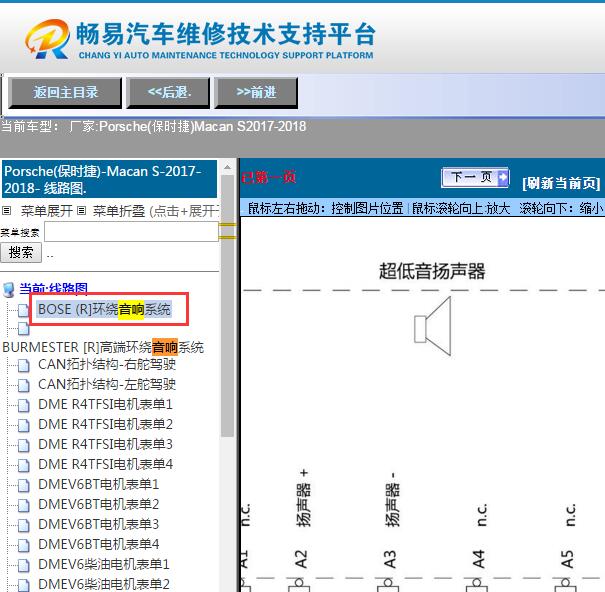Viewport: 605px width, 592px height.
Task: Click page icon for DME R4TFSI电机表单1
Action: pyautogui.click(x=23, y=405)
